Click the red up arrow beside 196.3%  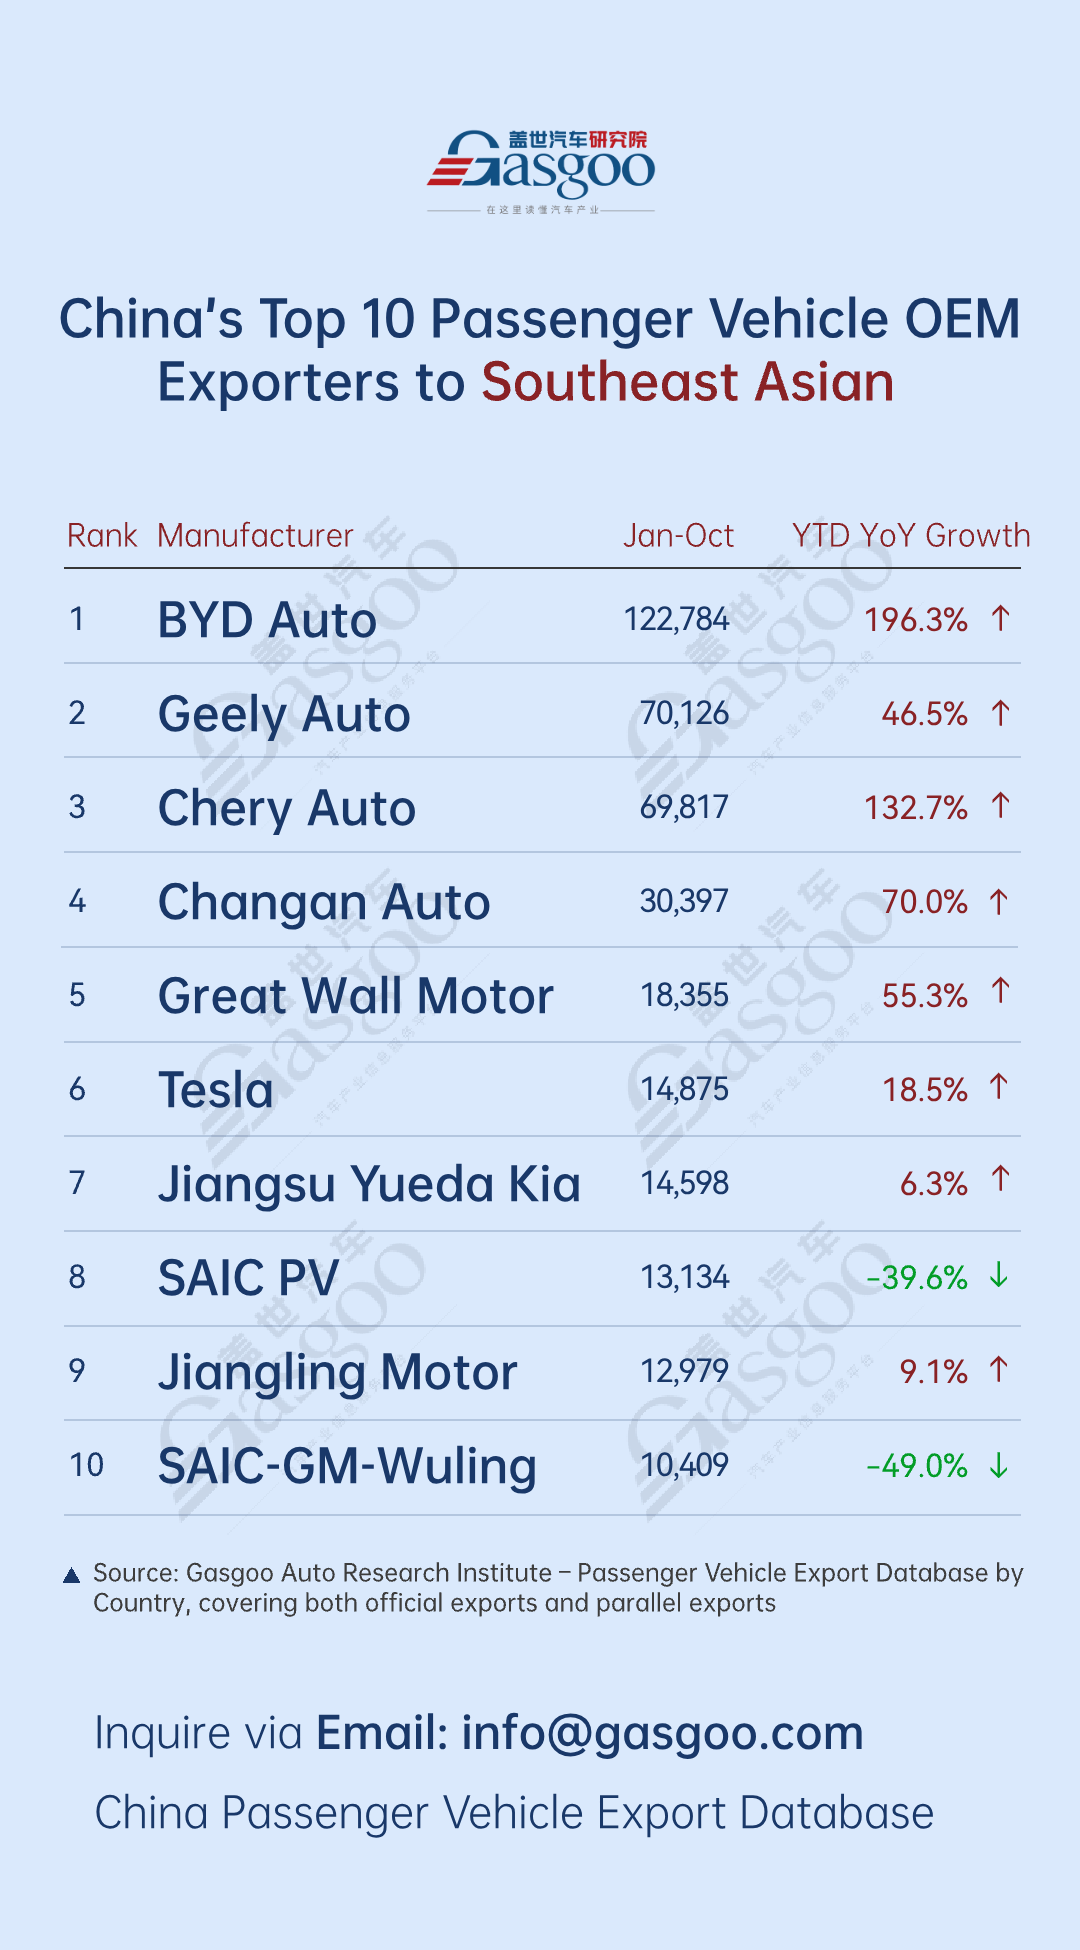pyautogui.click(x=1000, y=619)
